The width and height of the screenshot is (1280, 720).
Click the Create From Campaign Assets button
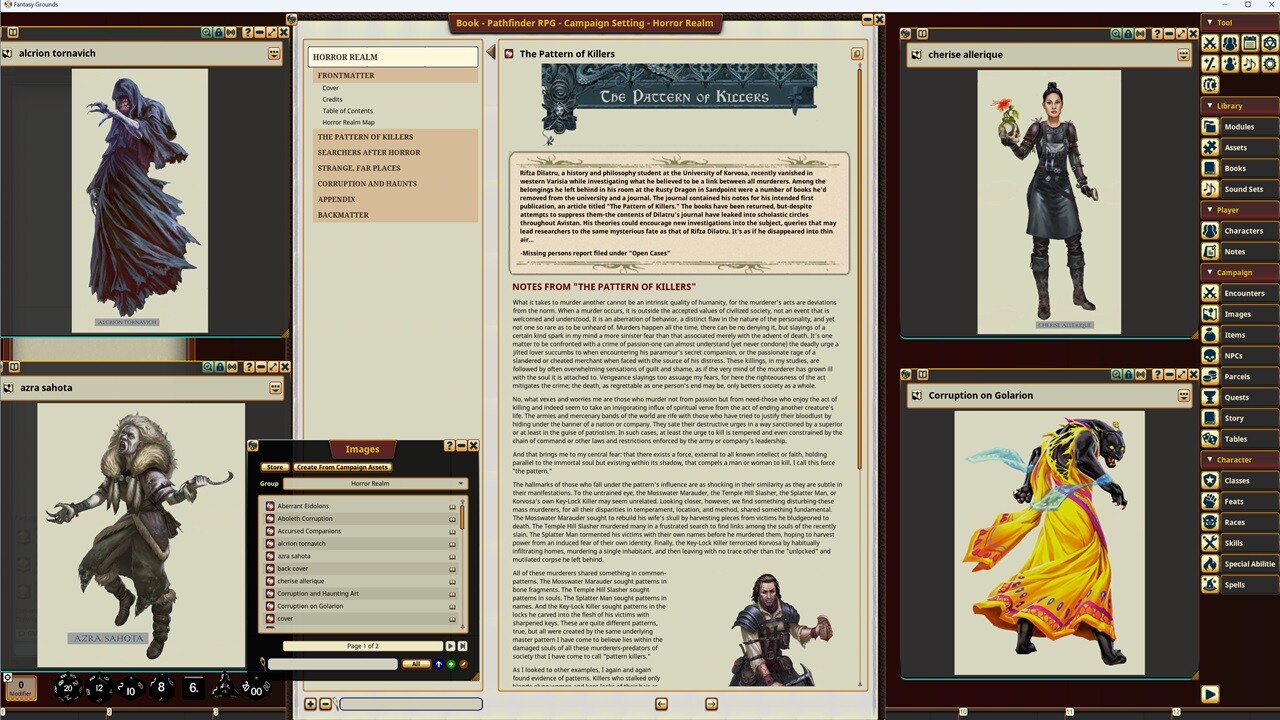click(x=342, y=467)
